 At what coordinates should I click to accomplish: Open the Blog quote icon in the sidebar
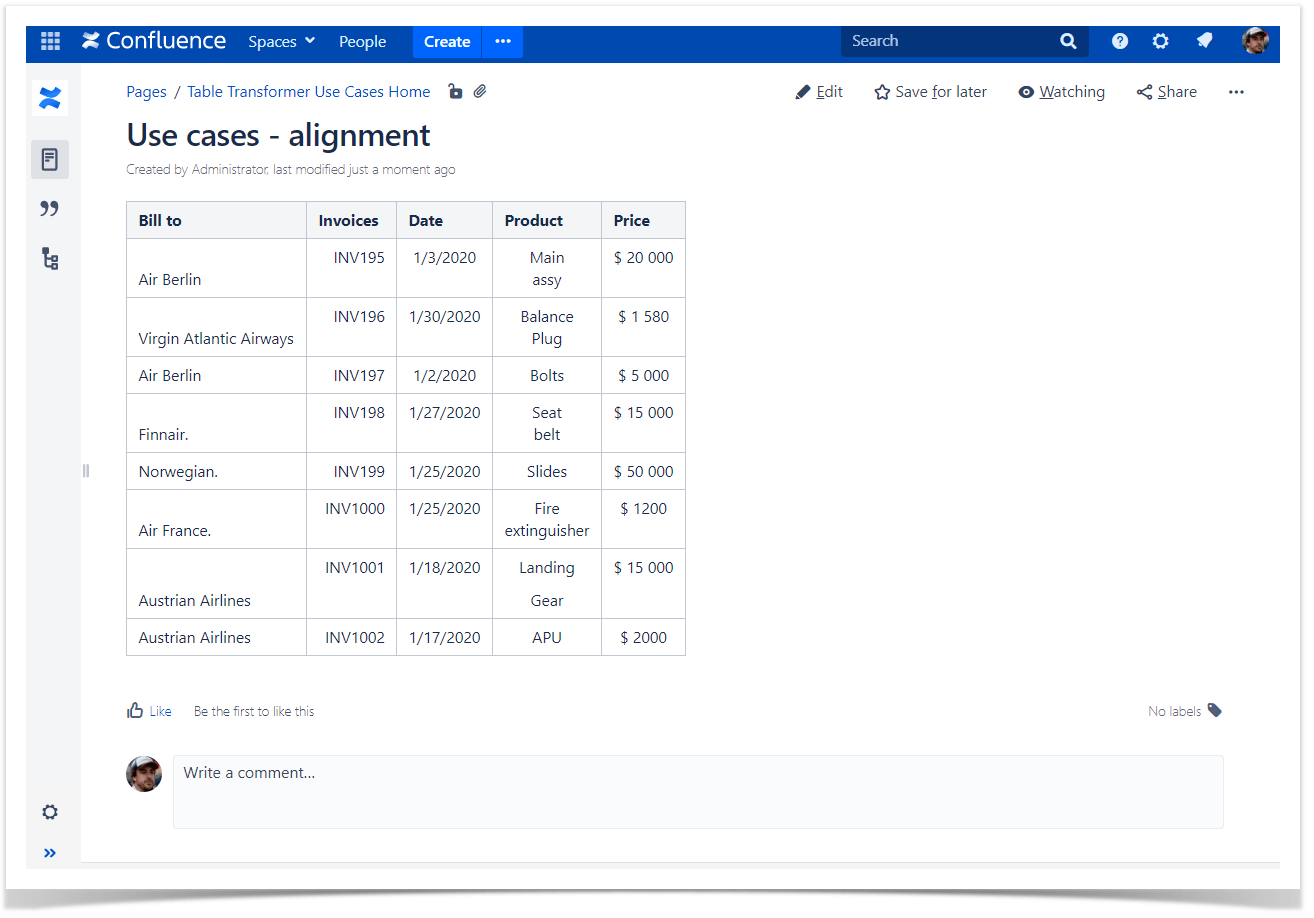pyautogui.click(x=50, y=208)
